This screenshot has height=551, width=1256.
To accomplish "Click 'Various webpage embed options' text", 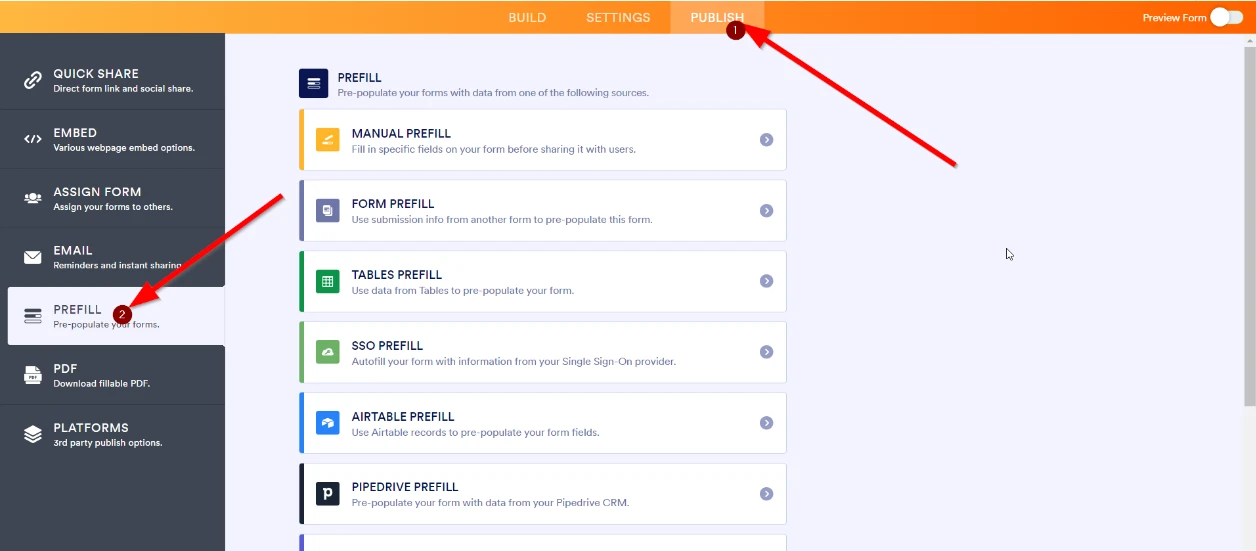I will [124, 148].
